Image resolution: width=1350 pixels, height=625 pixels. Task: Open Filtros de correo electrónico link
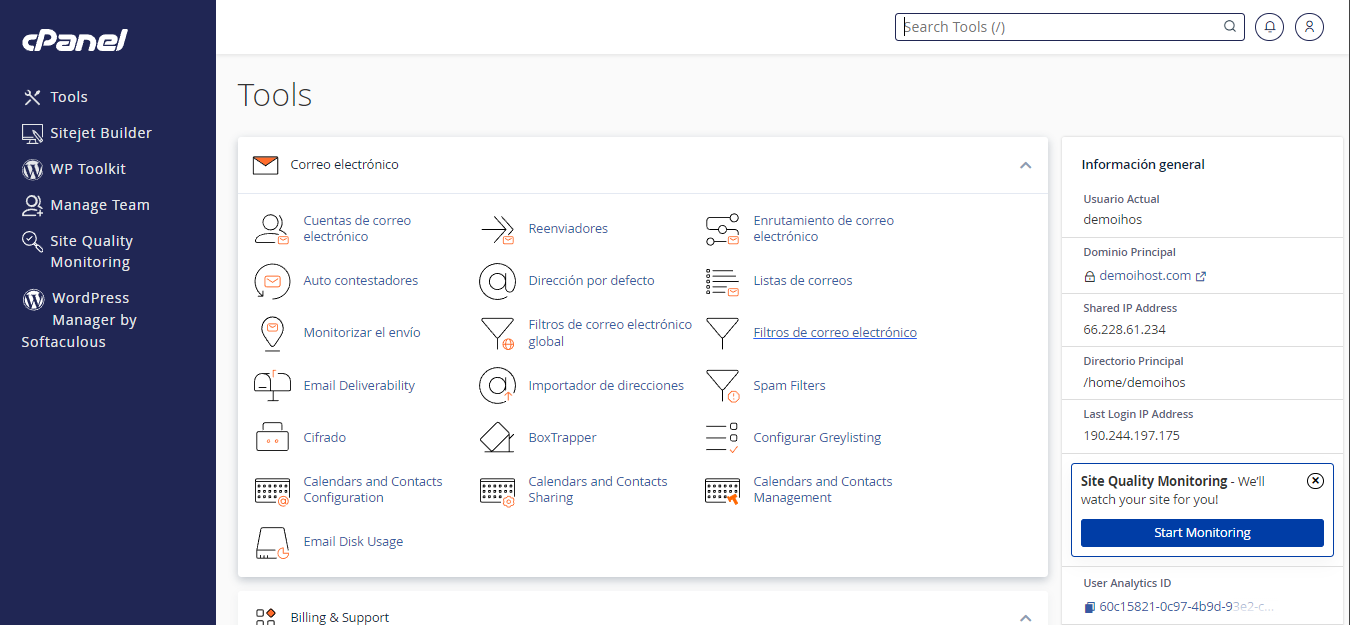pyautogui.click(x=835, y=332)
